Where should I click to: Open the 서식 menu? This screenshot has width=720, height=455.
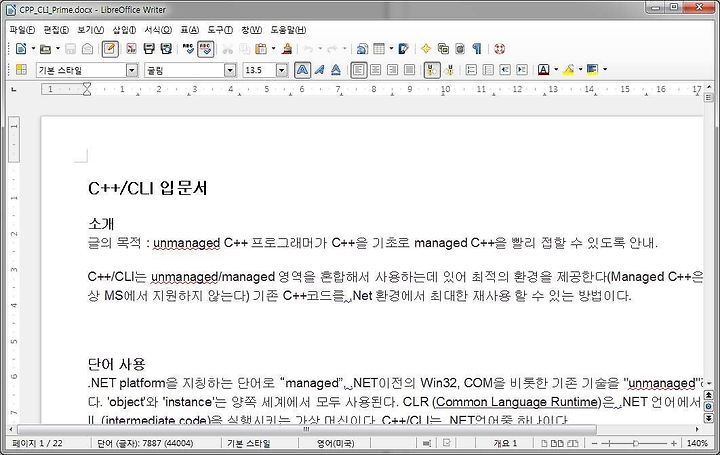[158, 30]
